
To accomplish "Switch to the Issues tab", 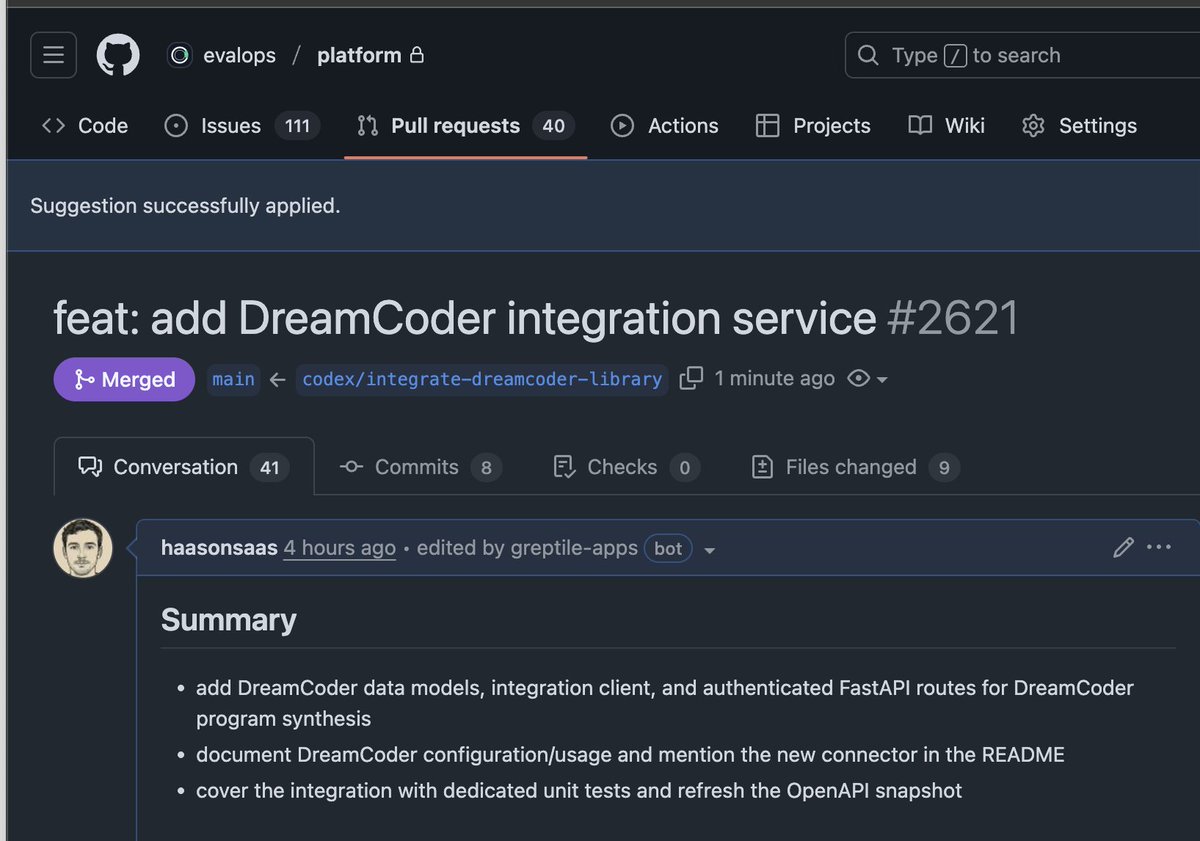I will click(242, 126).
